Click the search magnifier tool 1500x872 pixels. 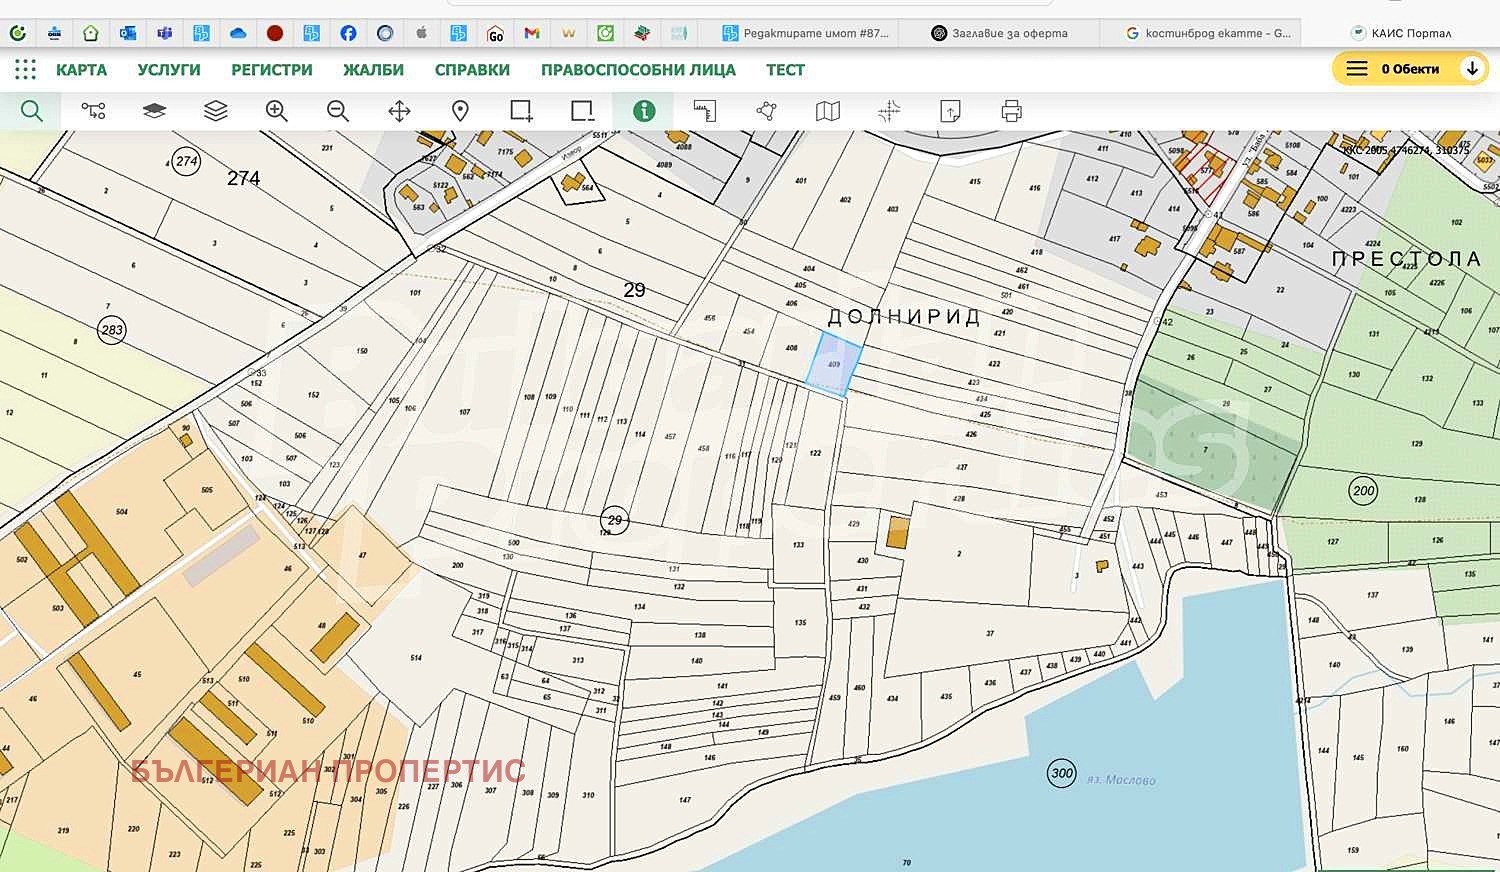32,111
